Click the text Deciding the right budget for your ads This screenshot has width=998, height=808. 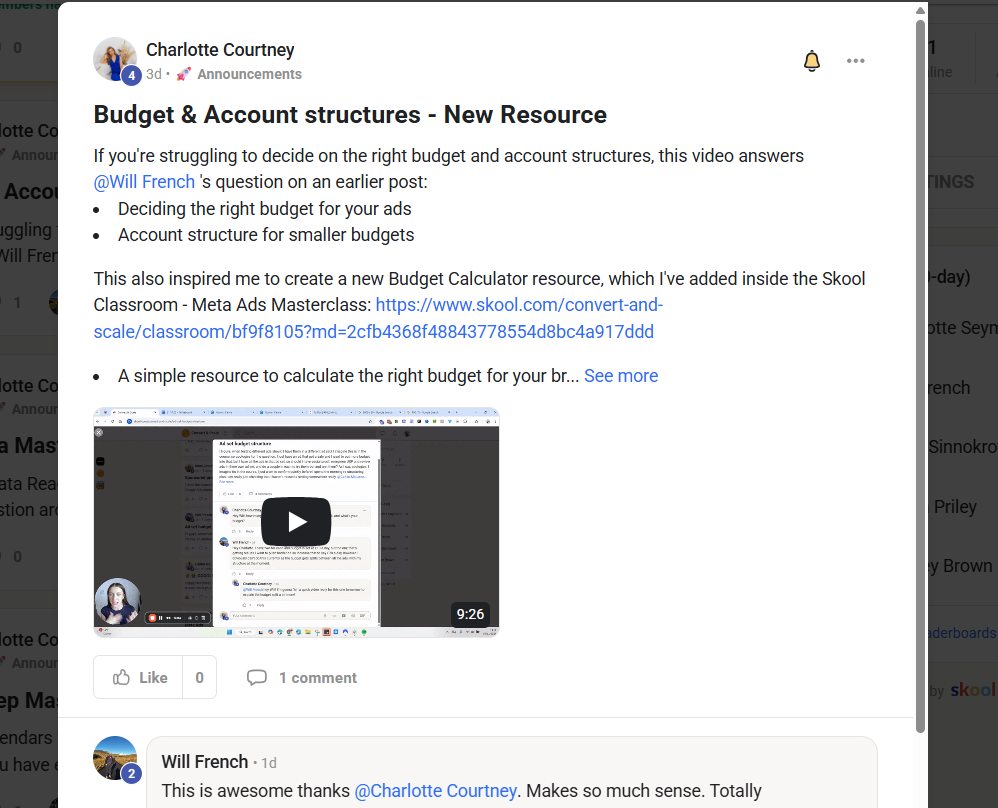tap(265, 209)
